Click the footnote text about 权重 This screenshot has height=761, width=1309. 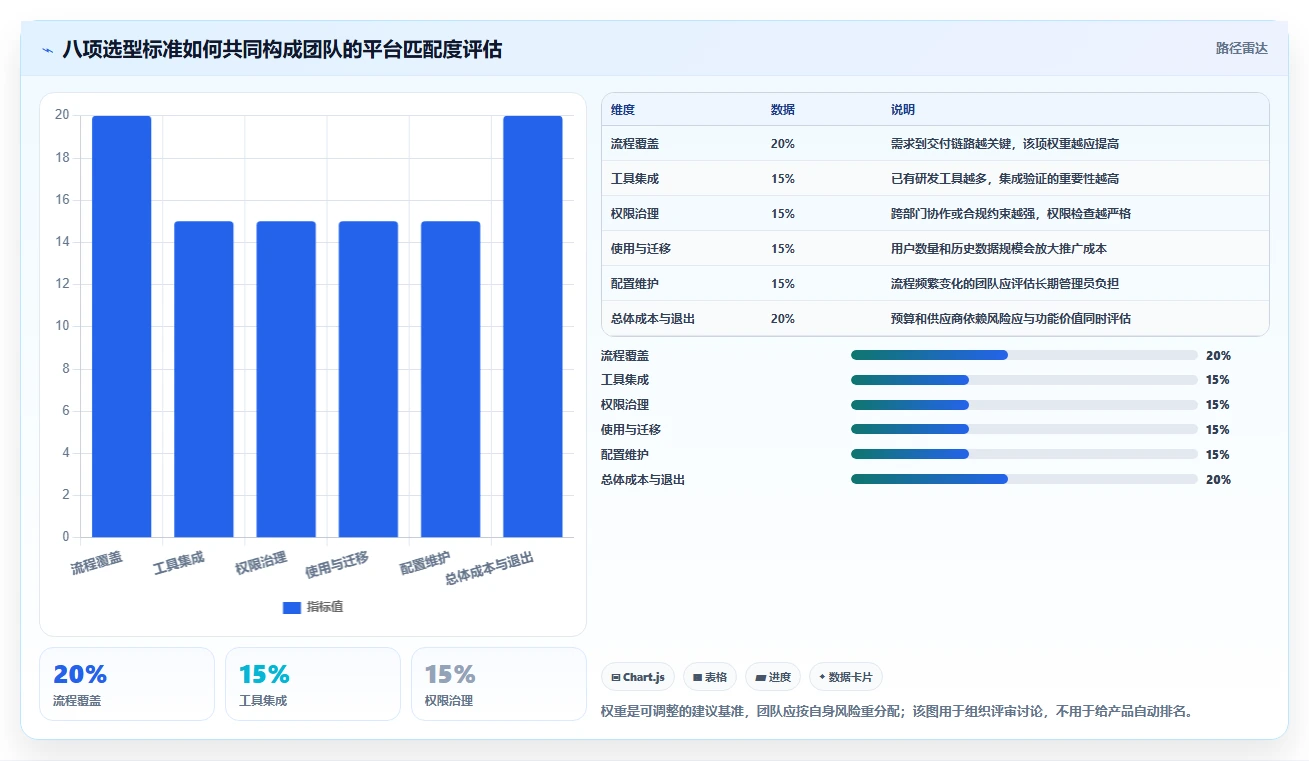pos(897,712)
